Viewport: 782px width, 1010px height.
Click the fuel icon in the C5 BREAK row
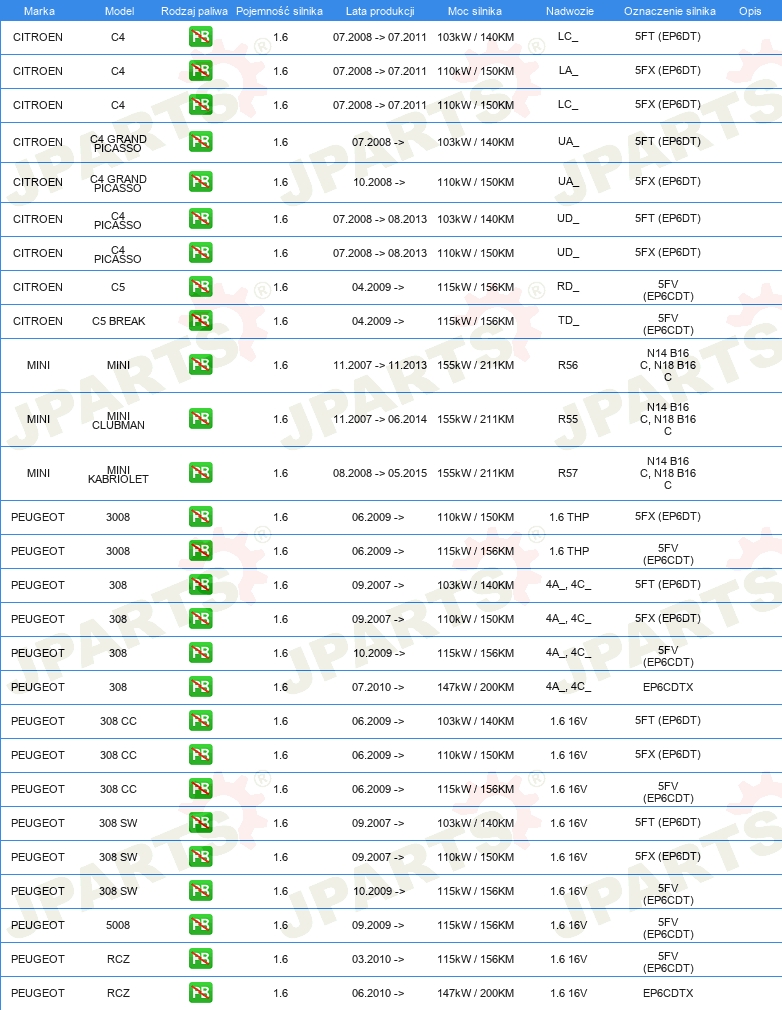coord(200,321)
